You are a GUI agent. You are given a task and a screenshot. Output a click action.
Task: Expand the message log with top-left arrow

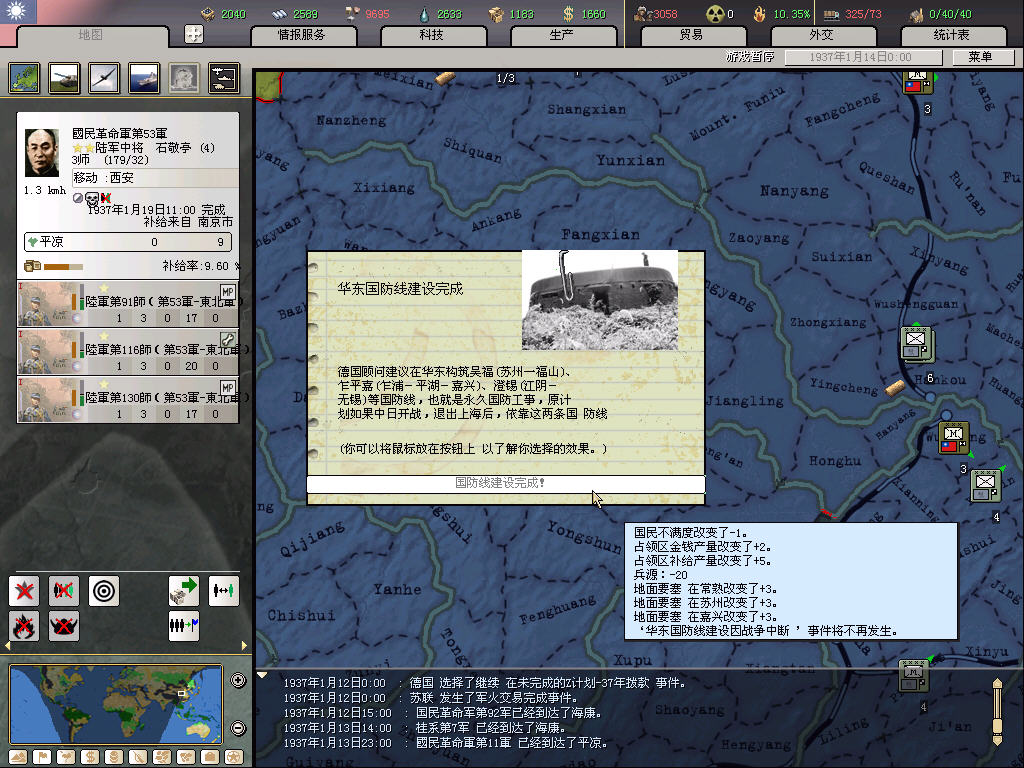pyautogui.click(x=263, y=675)
